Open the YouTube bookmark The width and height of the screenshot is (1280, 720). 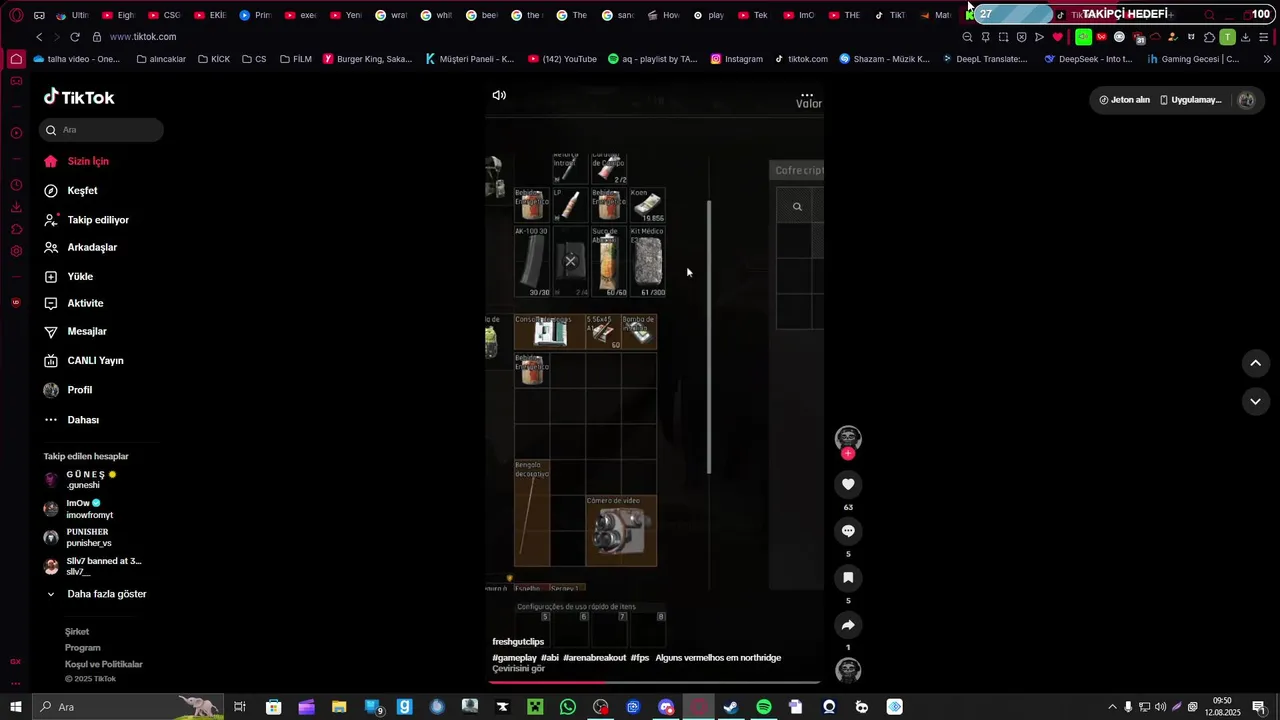(562, 59)
